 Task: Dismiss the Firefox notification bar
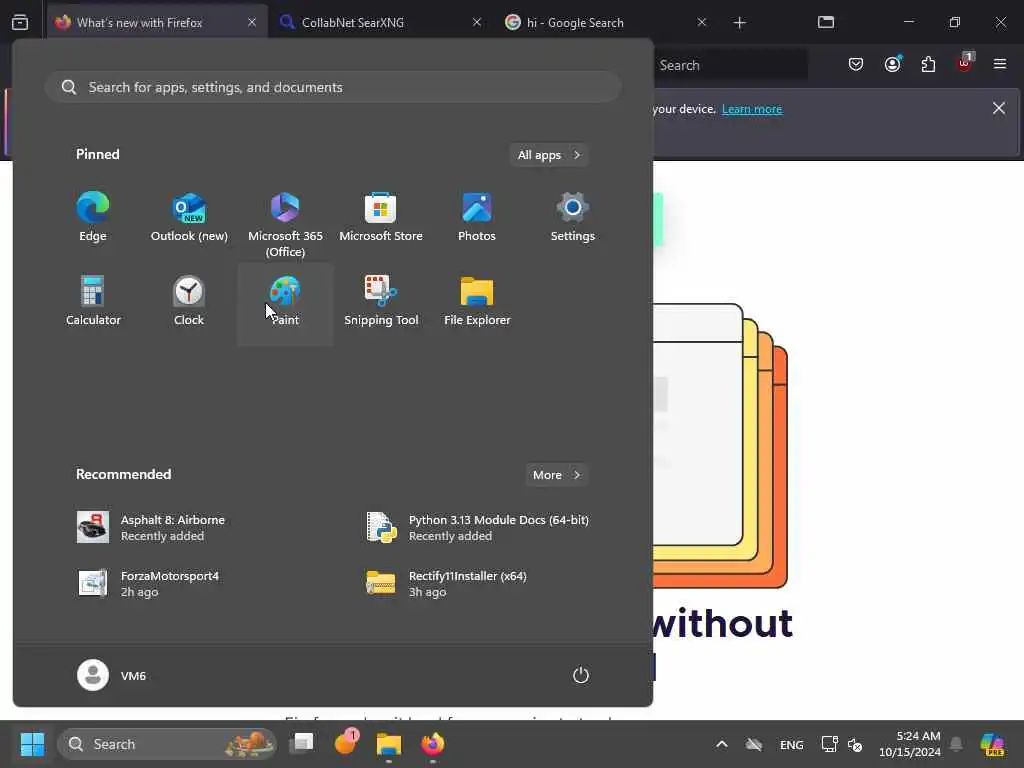(999, 108)
